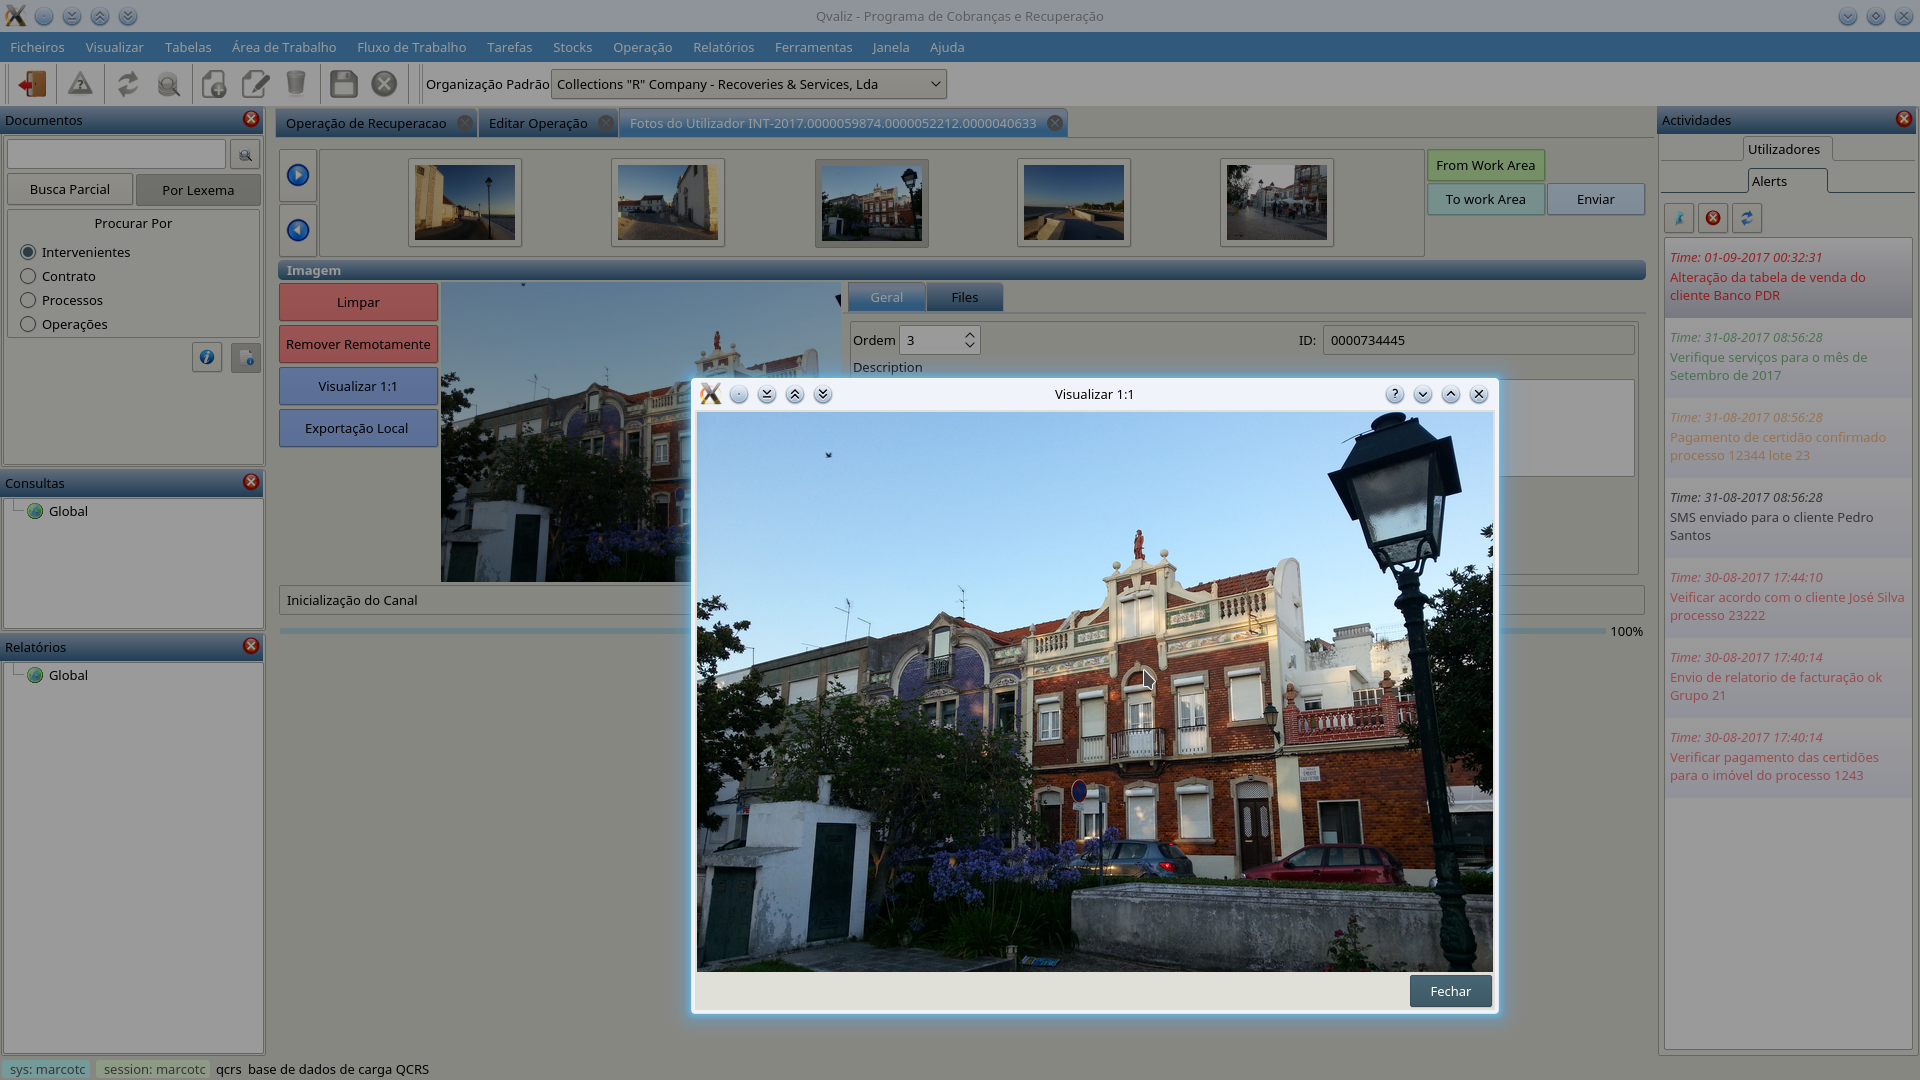Select the Contrato radio button

pyautogui.click(x=28, y=276)
